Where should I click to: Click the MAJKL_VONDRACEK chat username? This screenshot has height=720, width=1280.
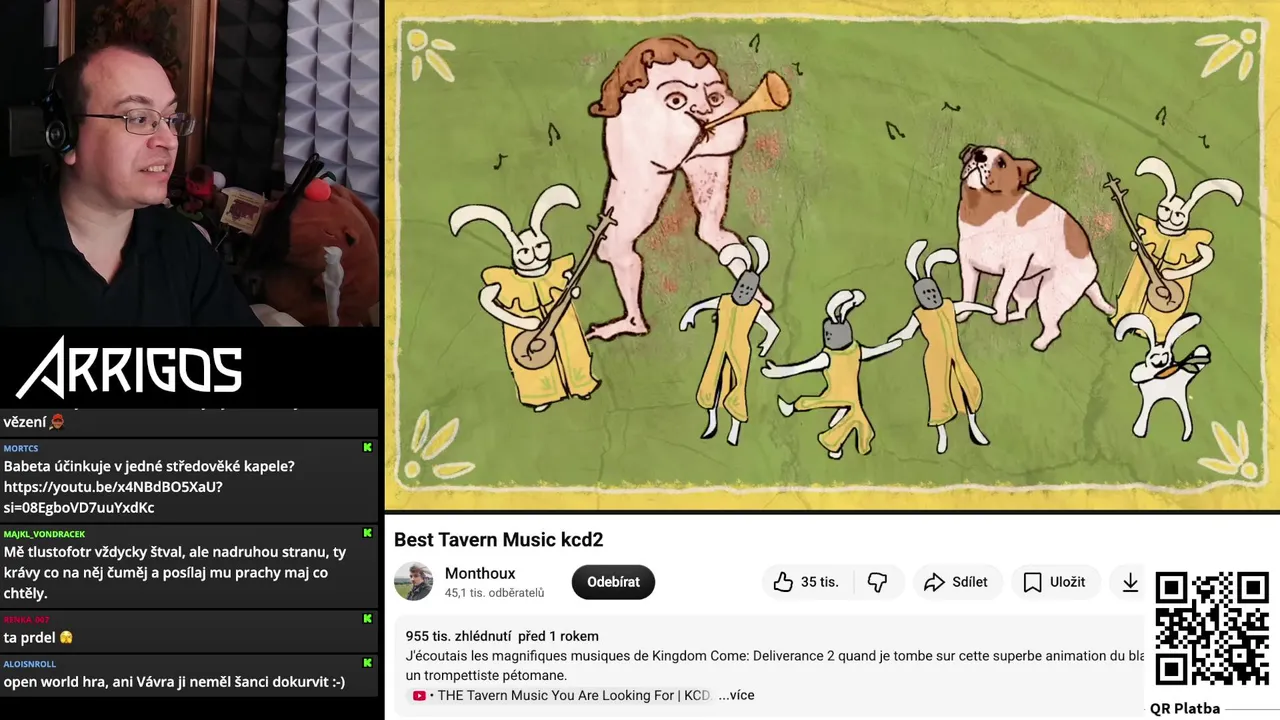pyautogui.click(x=44, y=534)
